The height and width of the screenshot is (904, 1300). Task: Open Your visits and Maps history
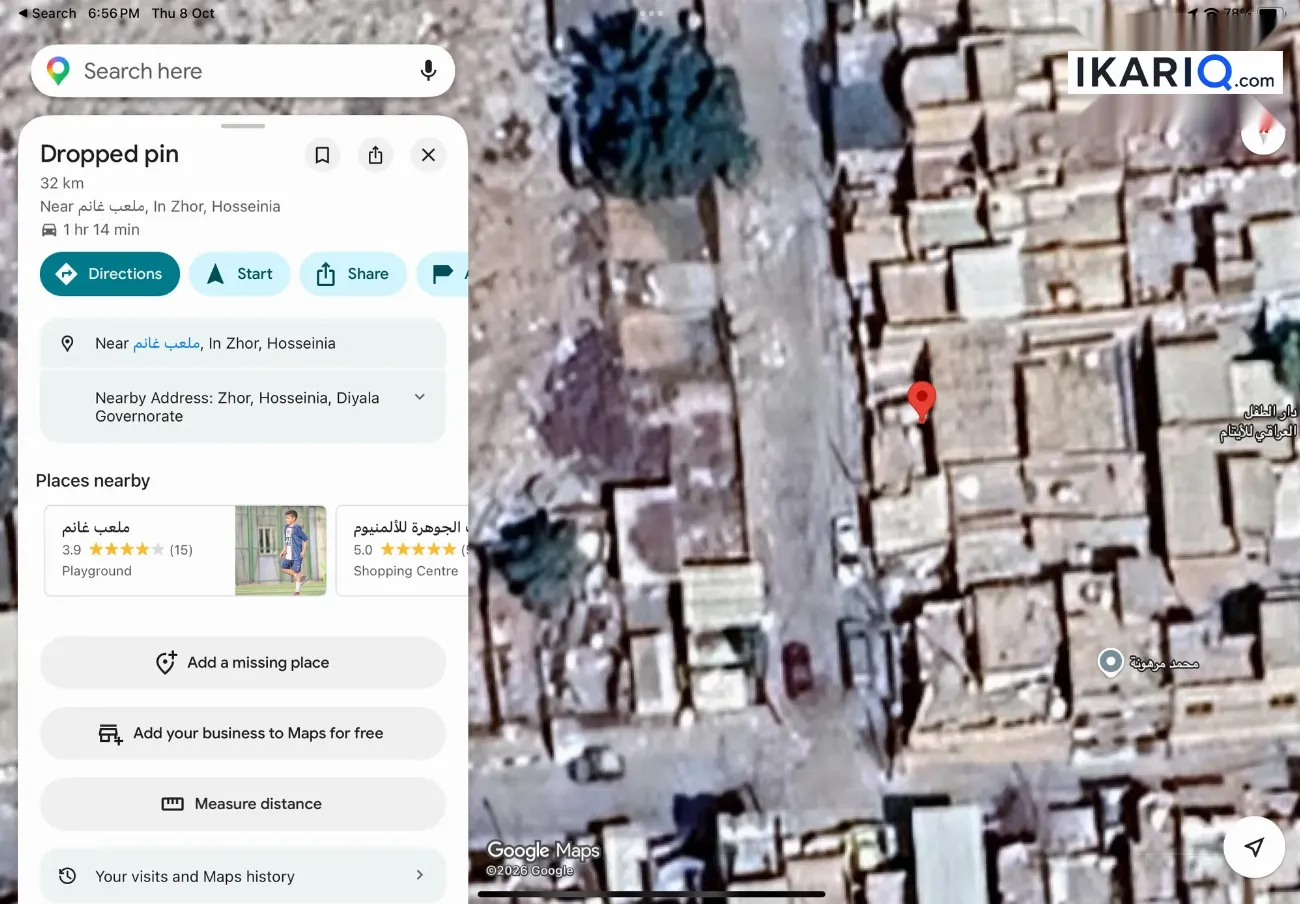pos(243,876)
